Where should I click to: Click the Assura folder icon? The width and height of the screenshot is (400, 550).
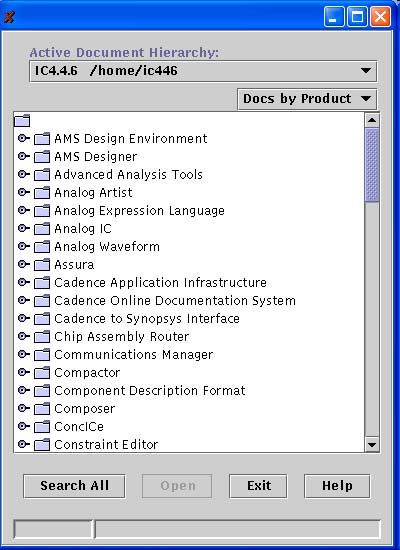pyautogui.click(x=42, y=264)
